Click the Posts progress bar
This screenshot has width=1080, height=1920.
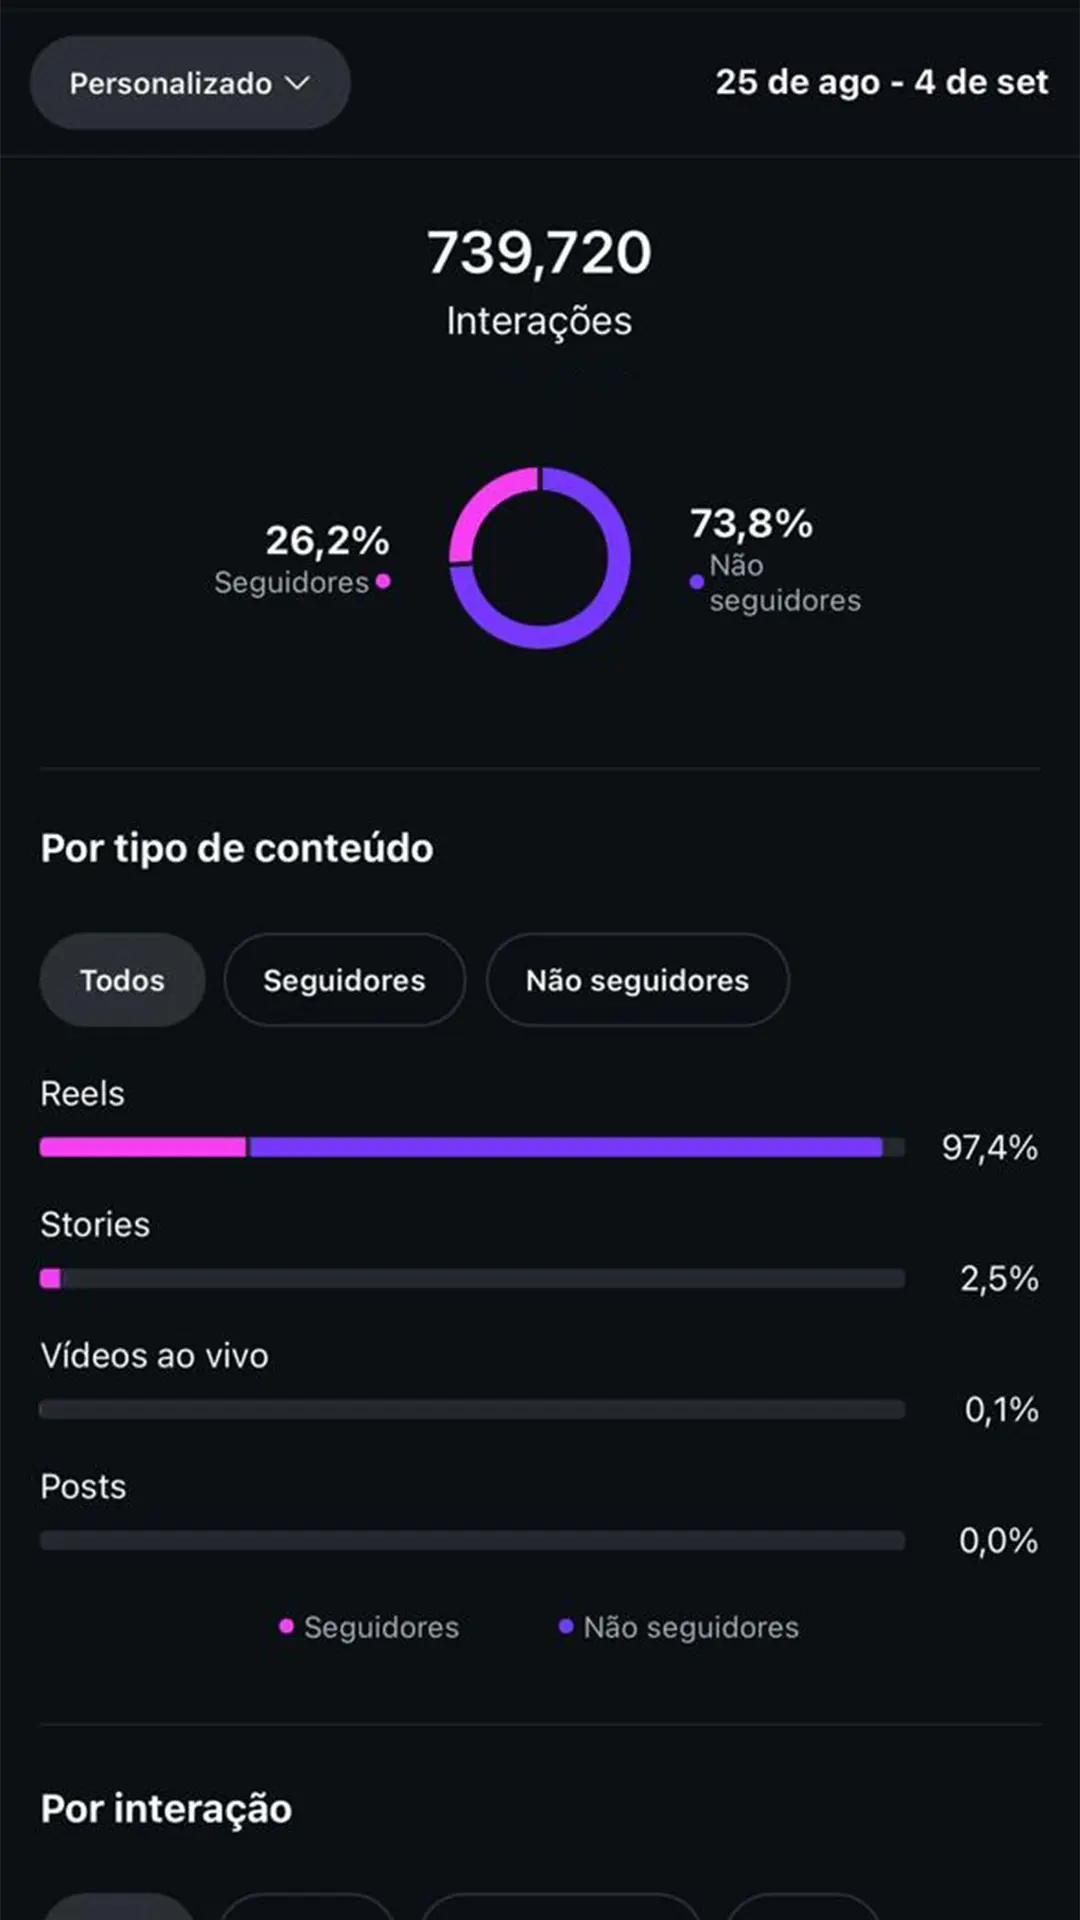470,1540
